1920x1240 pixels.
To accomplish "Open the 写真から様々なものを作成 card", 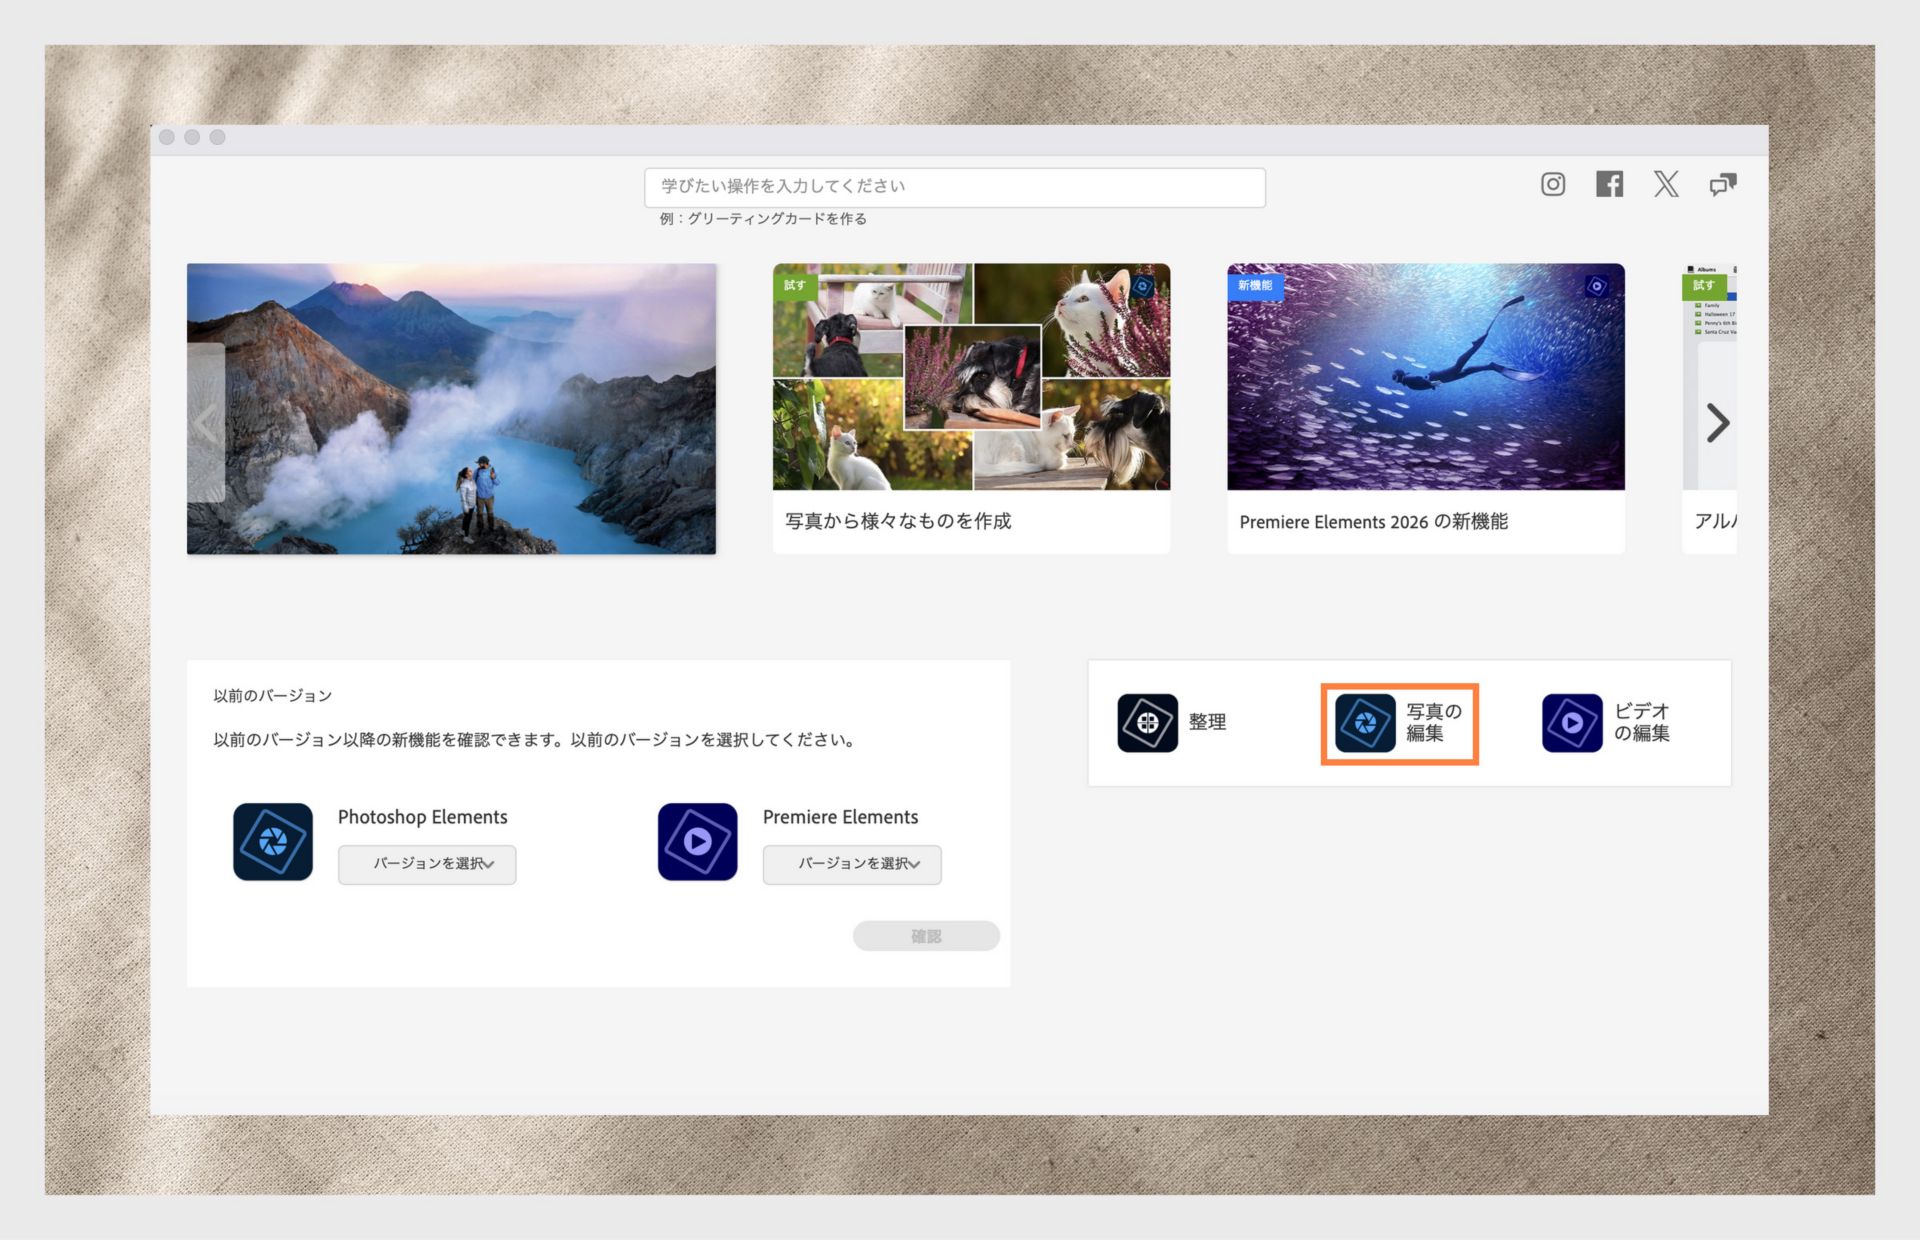I will [971, 408].
